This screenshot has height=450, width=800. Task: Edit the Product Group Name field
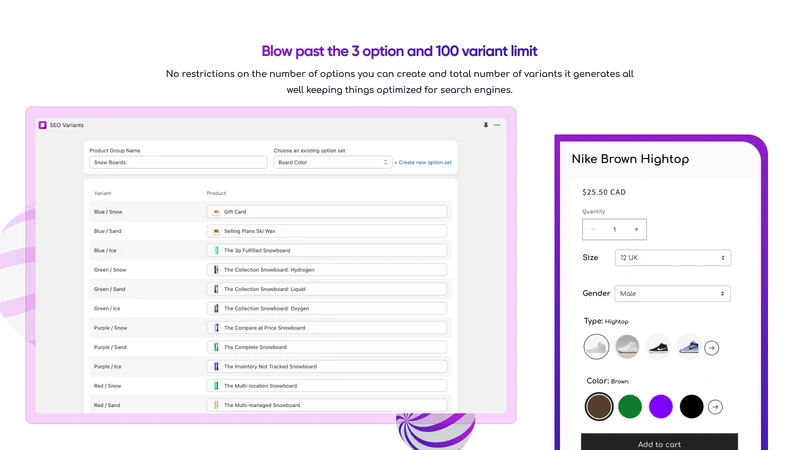point(178,162)
